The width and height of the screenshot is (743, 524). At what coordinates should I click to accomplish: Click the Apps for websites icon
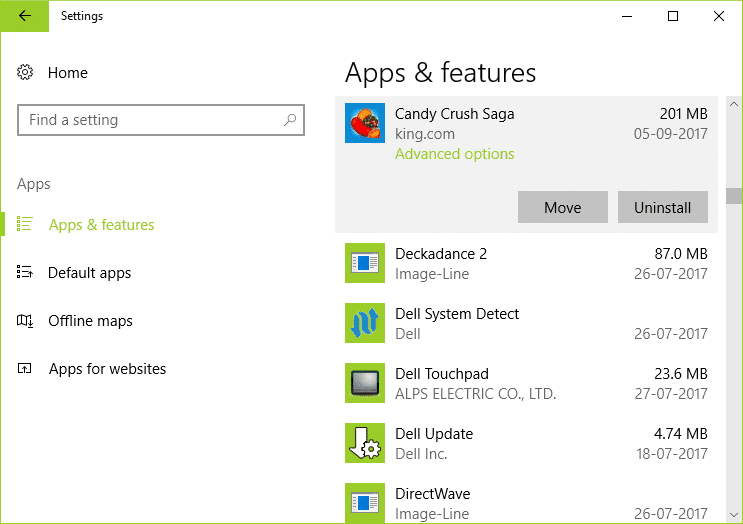(25, 368)
